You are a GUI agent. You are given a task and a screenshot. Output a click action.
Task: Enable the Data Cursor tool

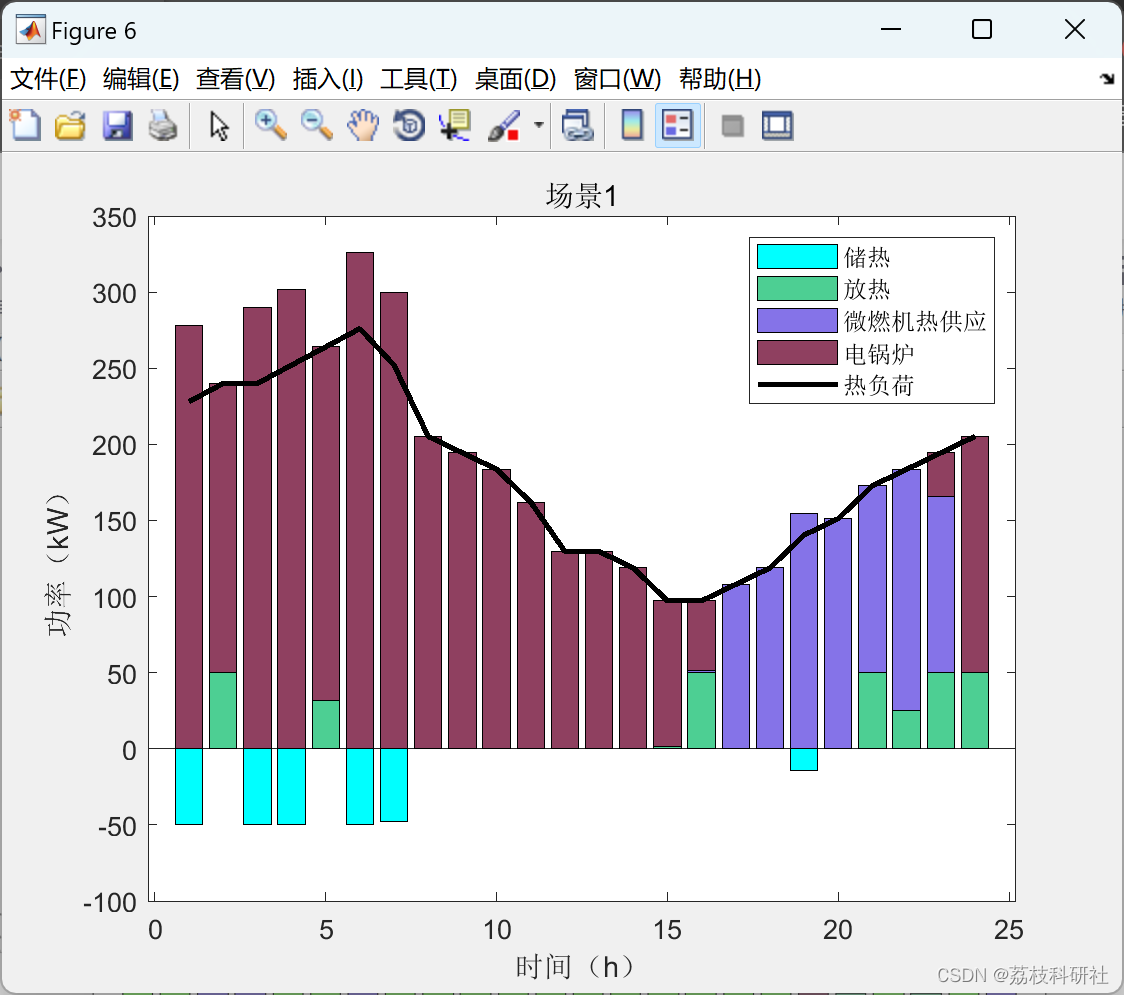coord(455,125)
